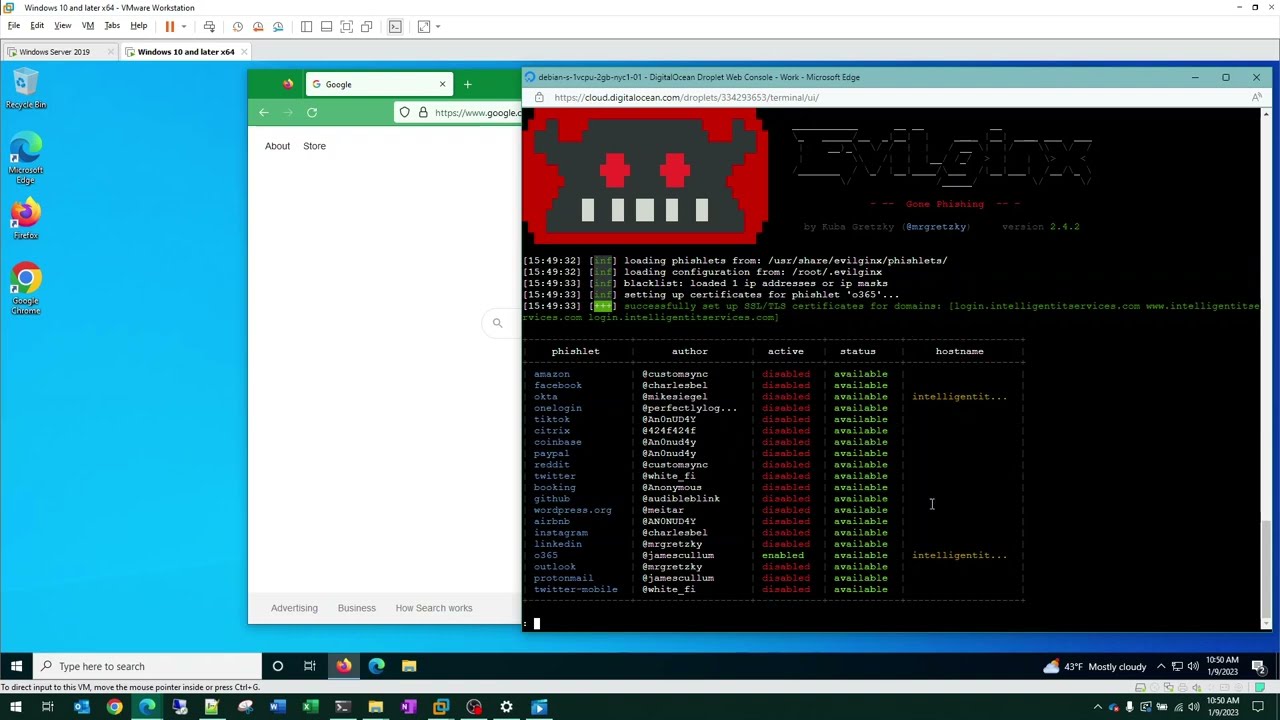Select the Firefox desktop icon
Viewport: 1280px width, 720px height.
click(26, 220)
